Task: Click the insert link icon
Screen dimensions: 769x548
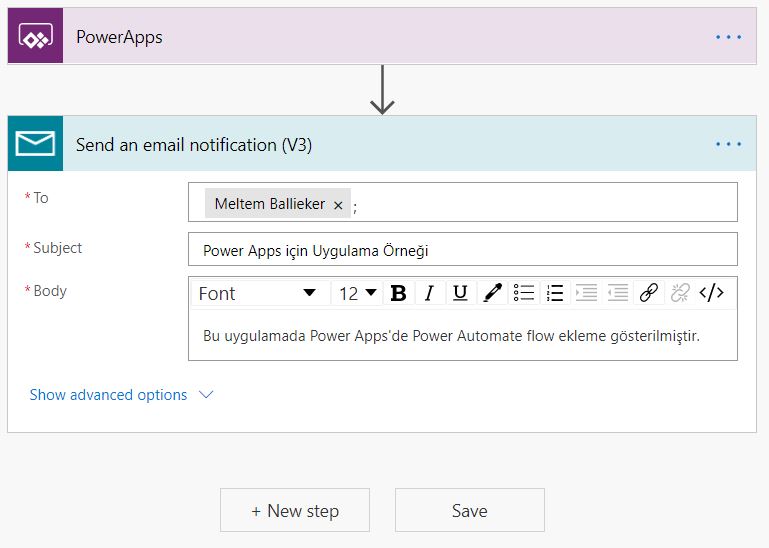Action: [648, 293]
